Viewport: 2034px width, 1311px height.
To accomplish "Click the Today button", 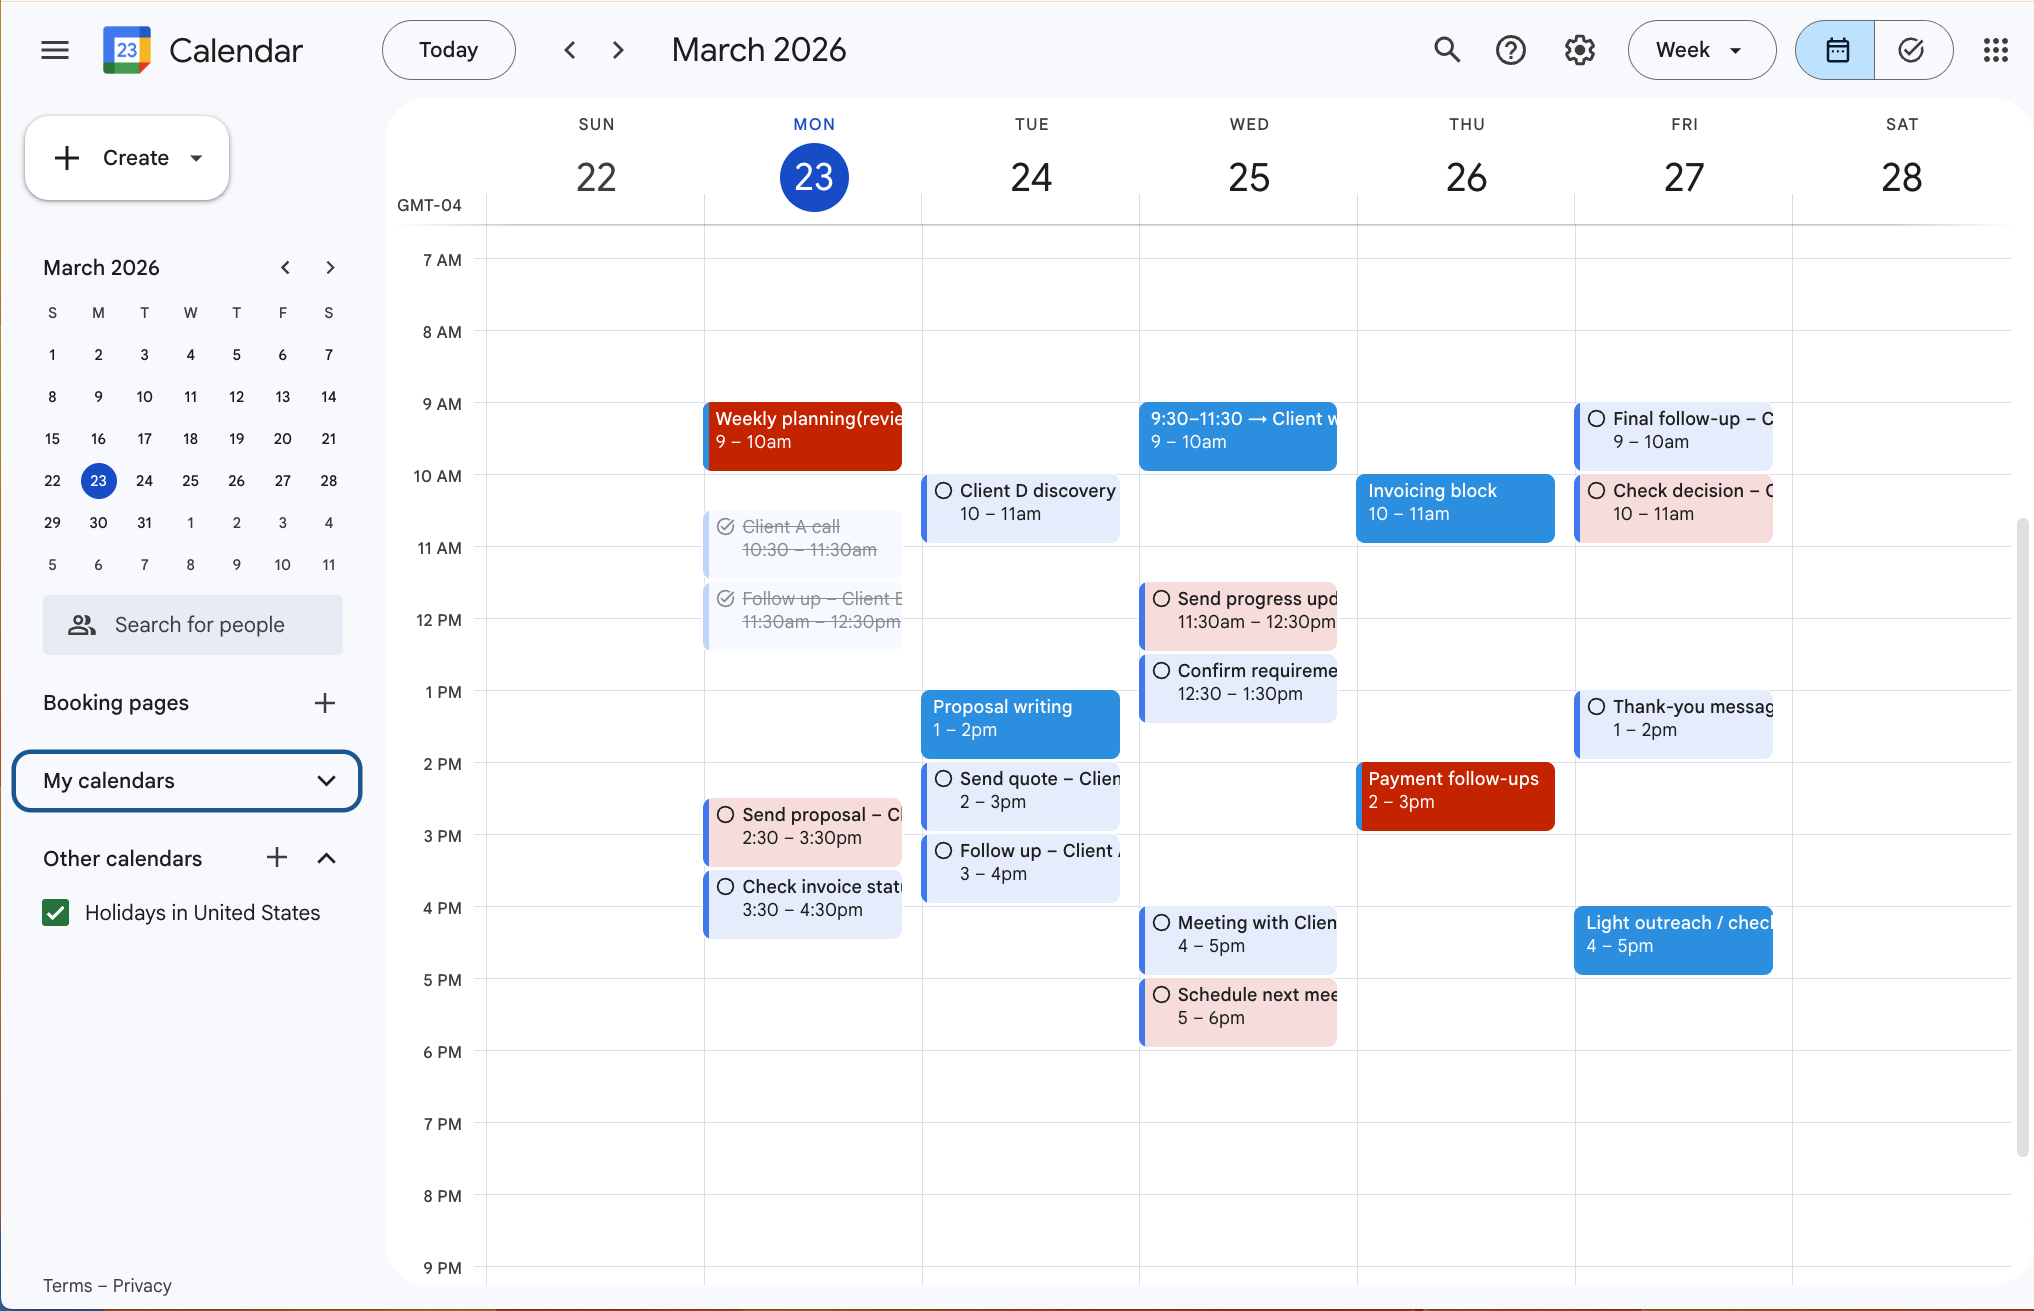I will pyautogui.click(x=448, y=50).
